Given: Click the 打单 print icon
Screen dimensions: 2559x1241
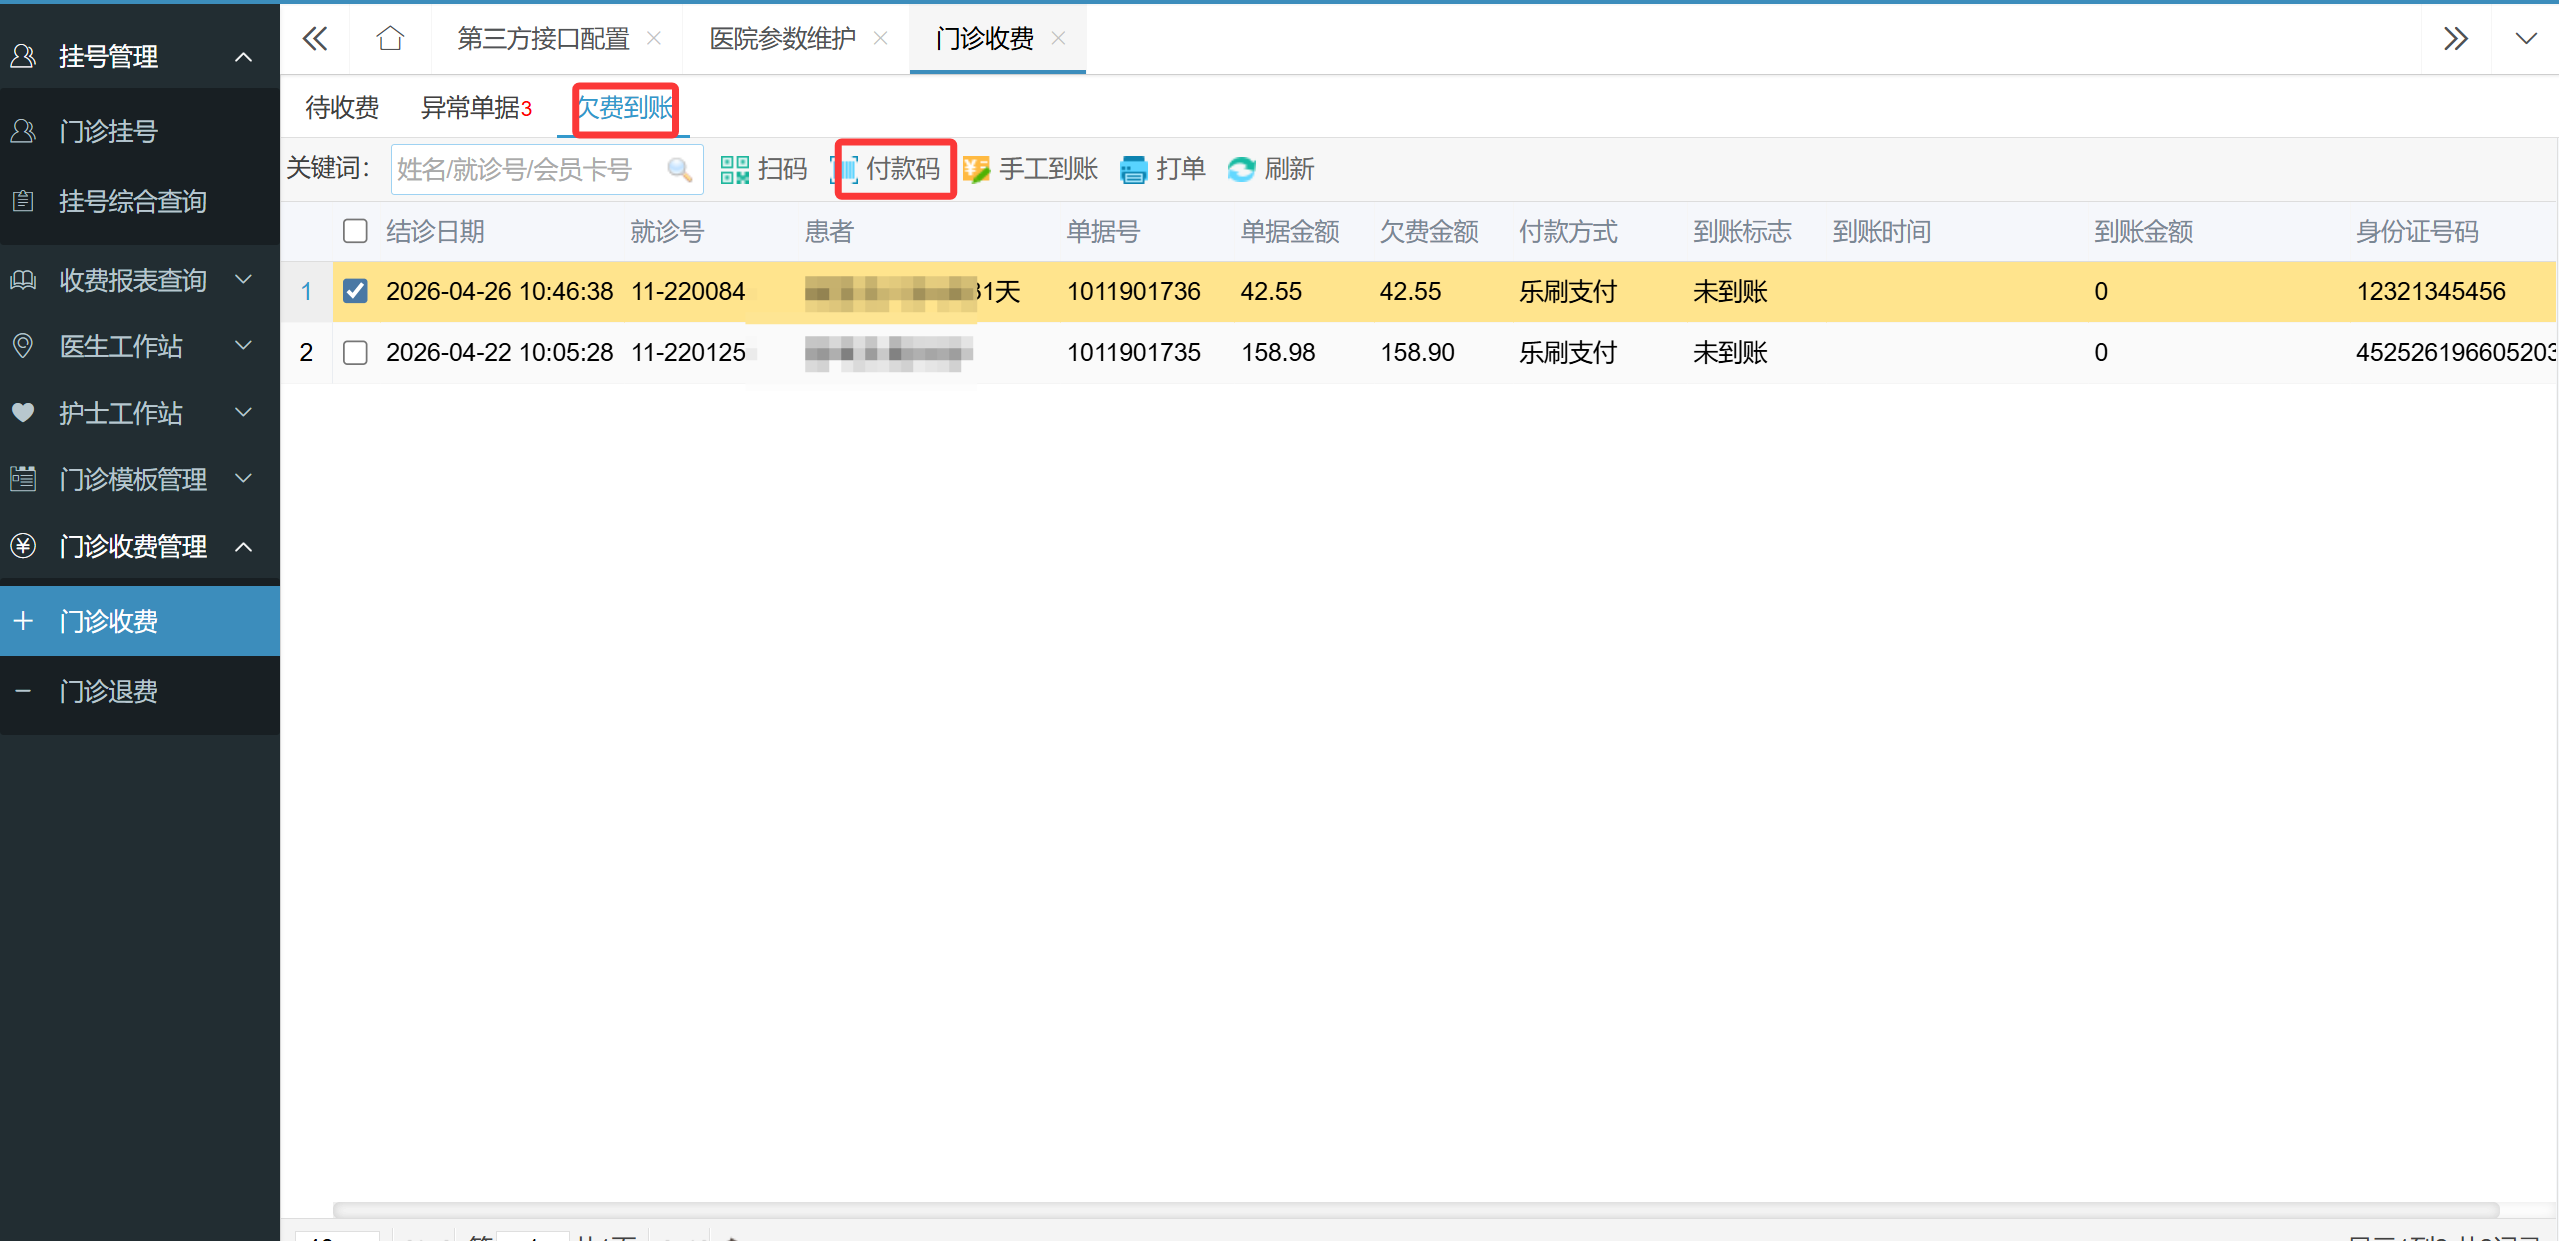Looking at the screenshot, I should (1134, 169).
